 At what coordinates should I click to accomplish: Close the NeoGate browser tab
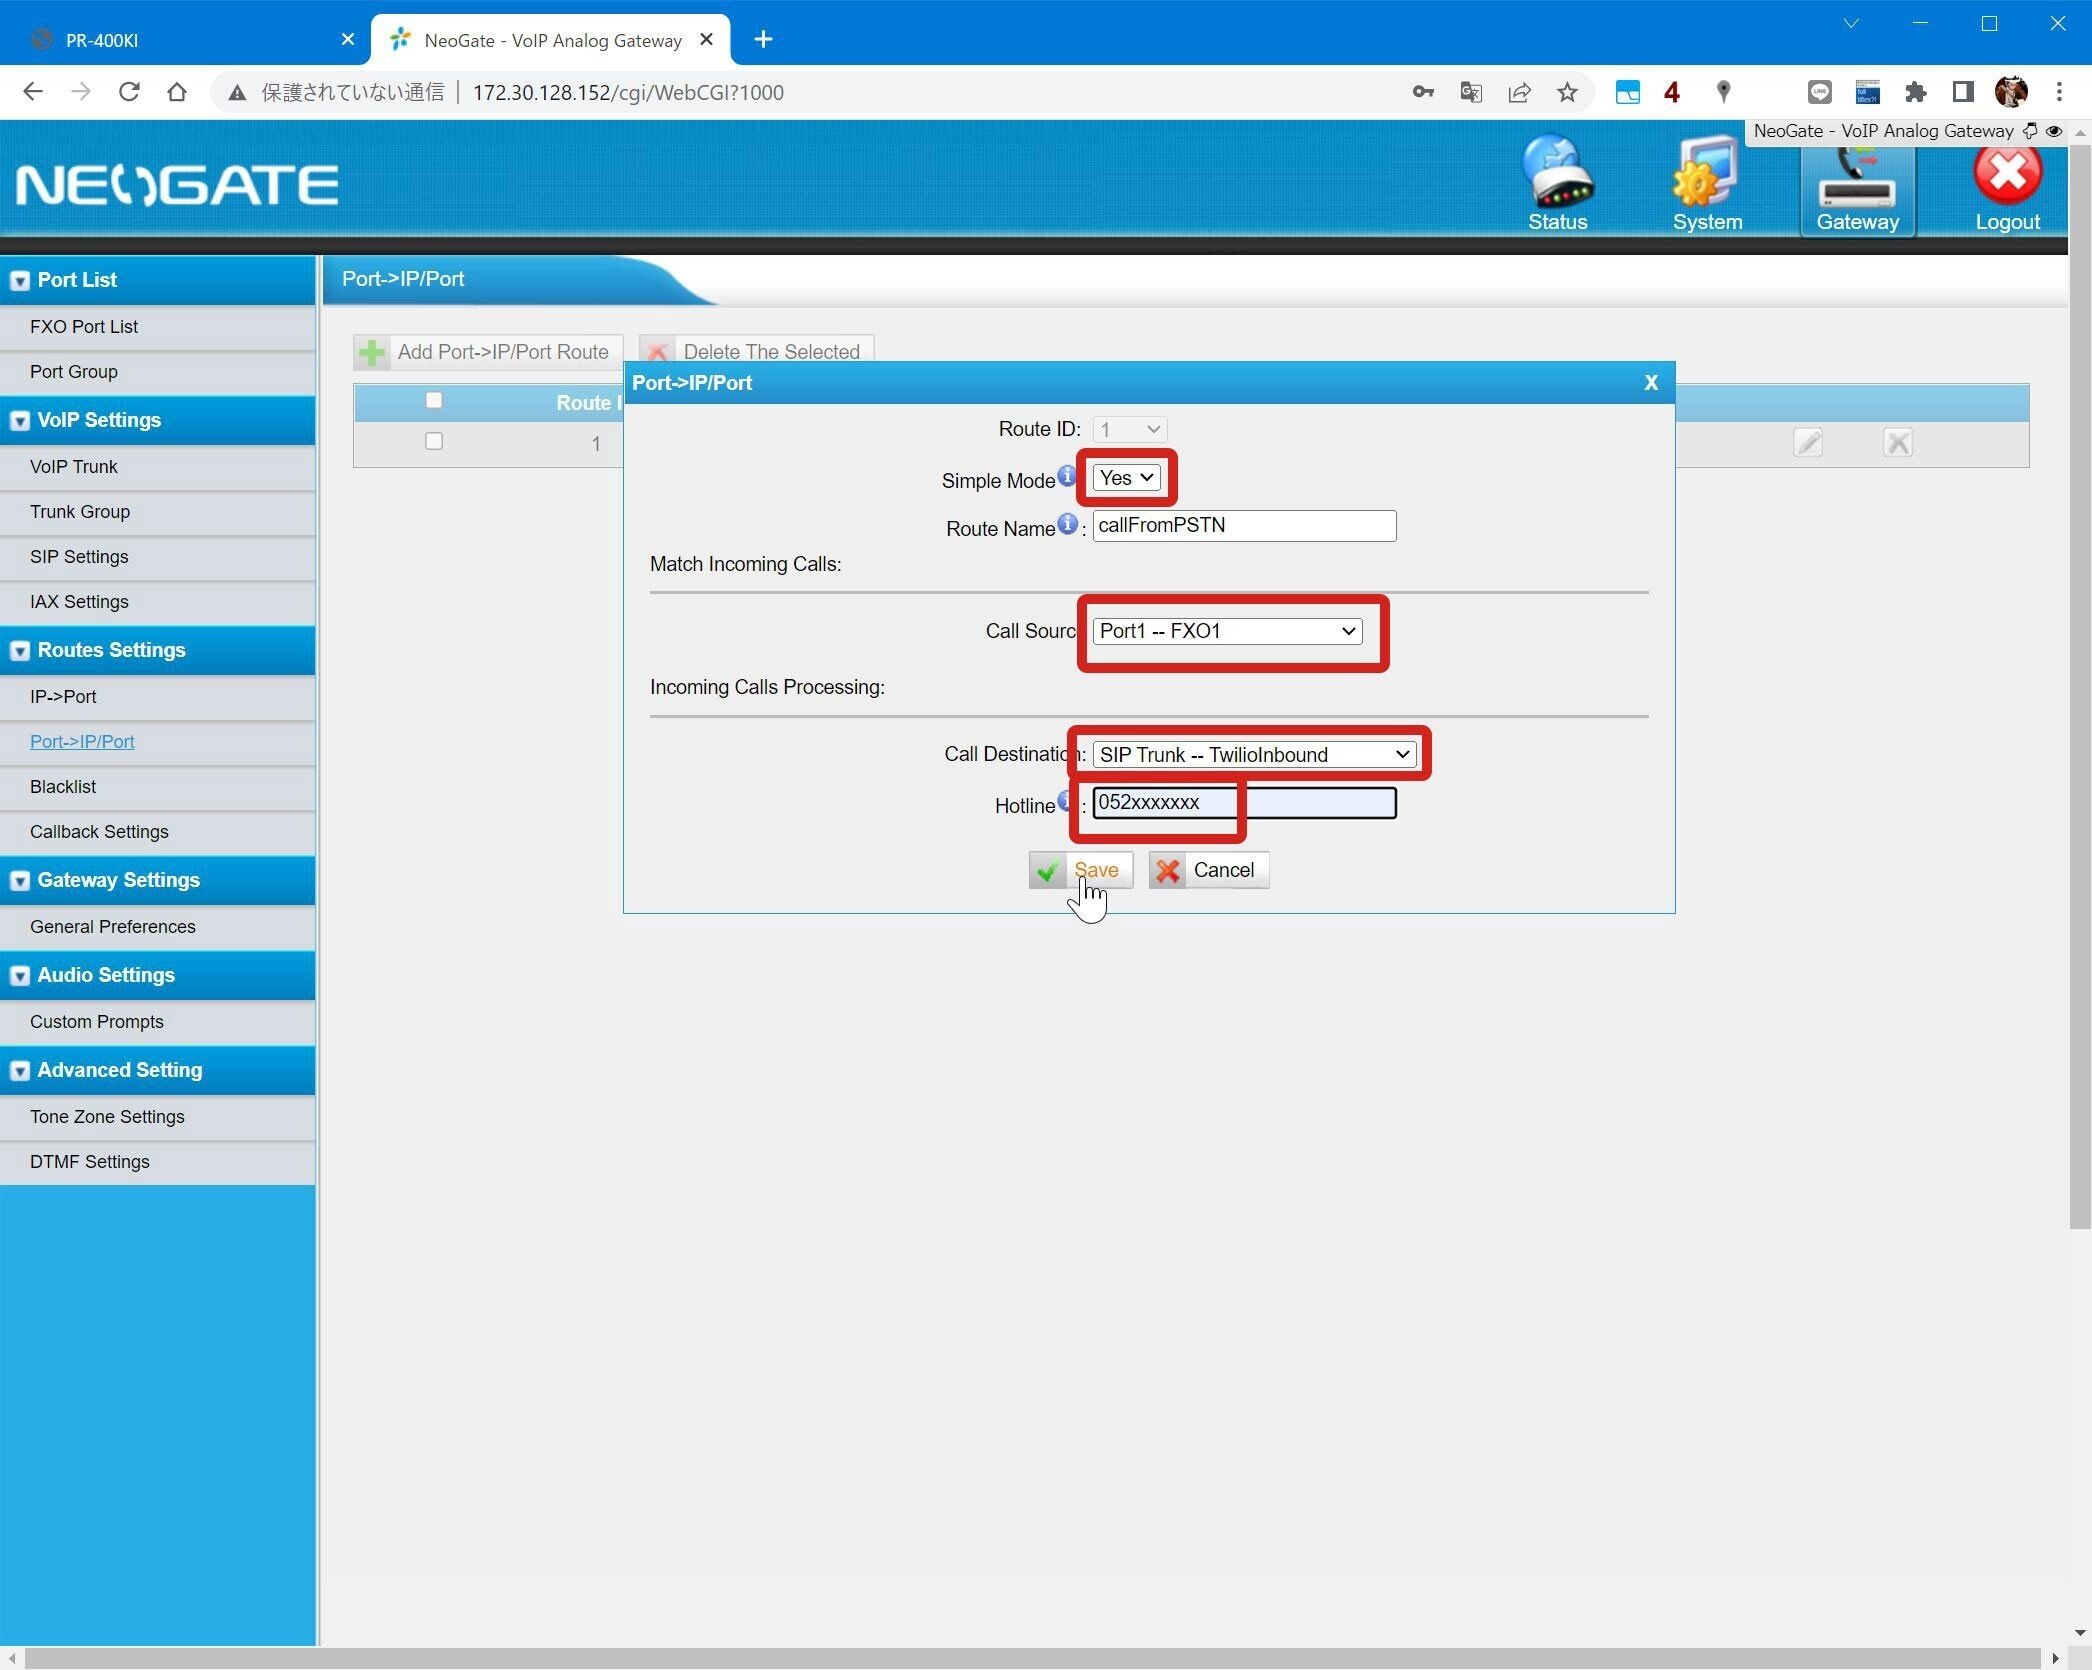tap(706, 39)
